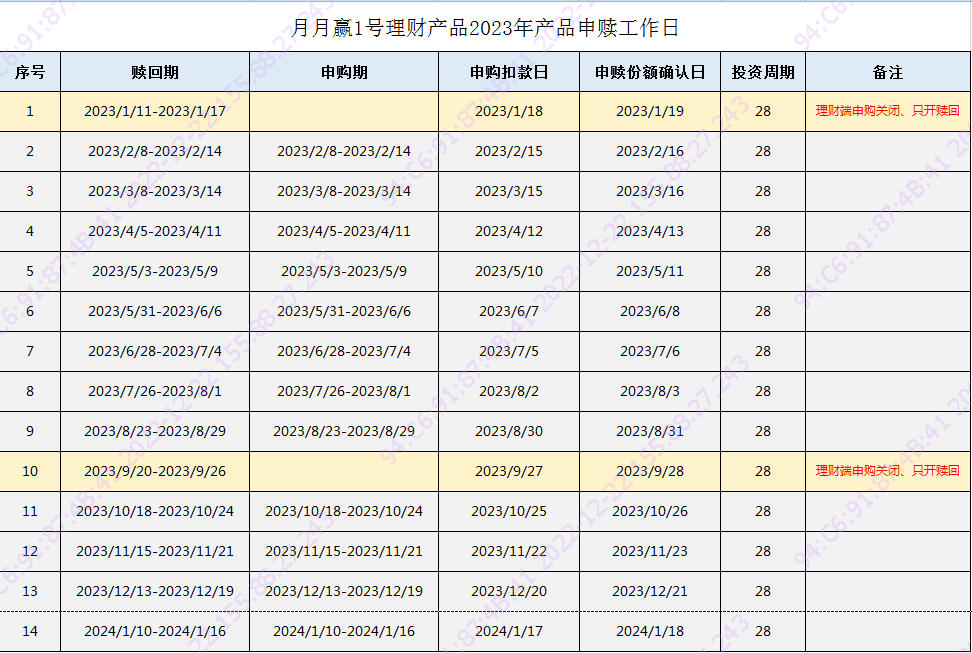Select confirmation date 2023/8/3
Image resolution: width=972 pixels, height=653 pixels.
point(650,391)
